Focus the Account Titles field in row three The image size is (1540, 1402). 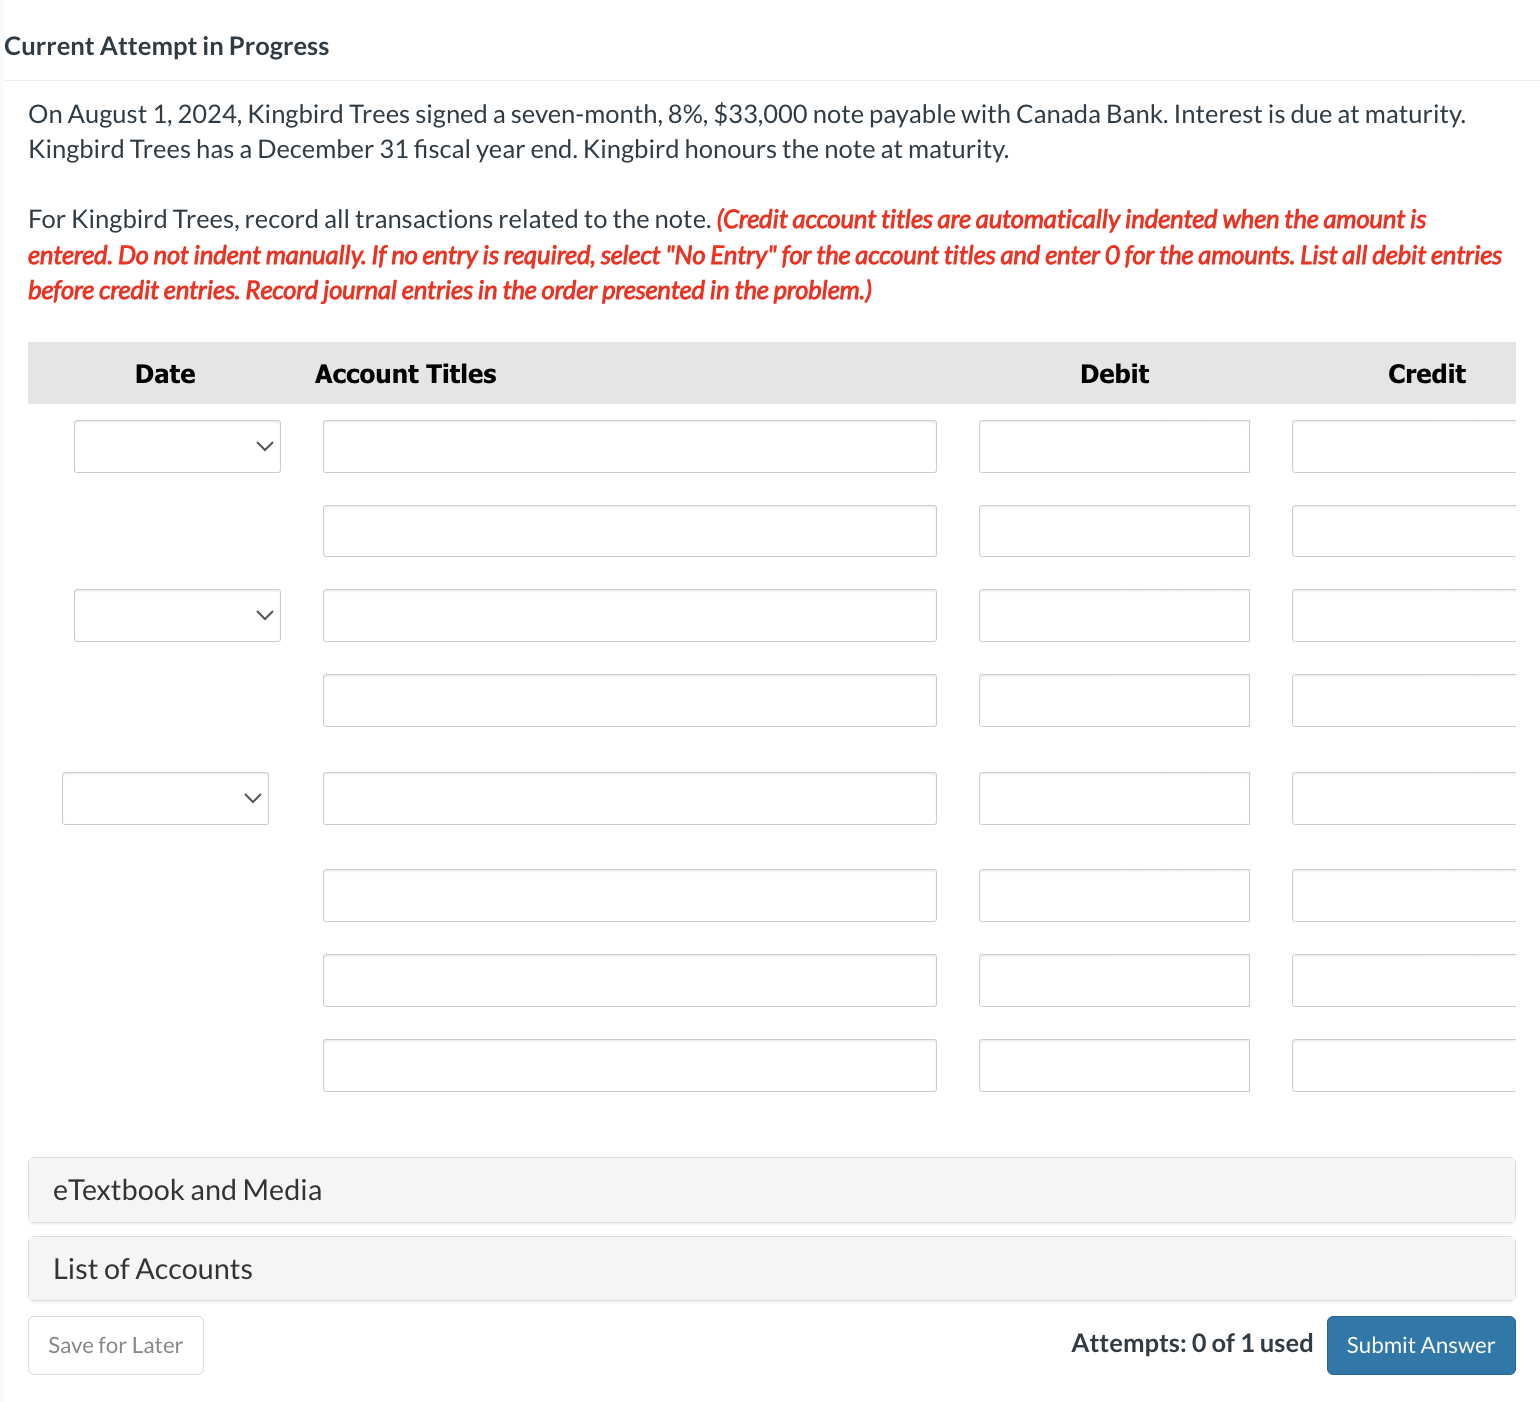(x=630, y=615)
